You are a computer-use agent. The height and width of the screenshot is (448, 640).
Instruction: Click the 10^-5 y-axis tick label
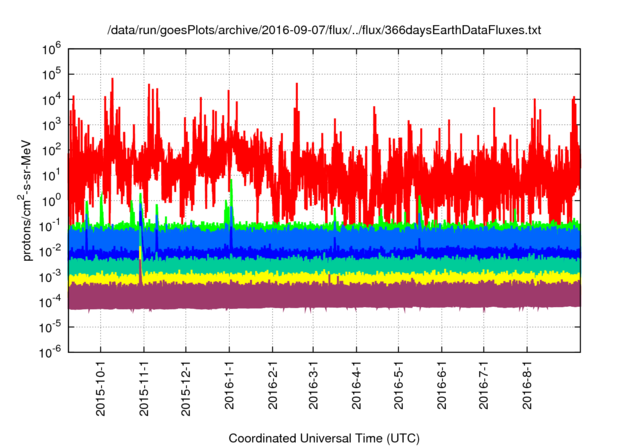50,327
